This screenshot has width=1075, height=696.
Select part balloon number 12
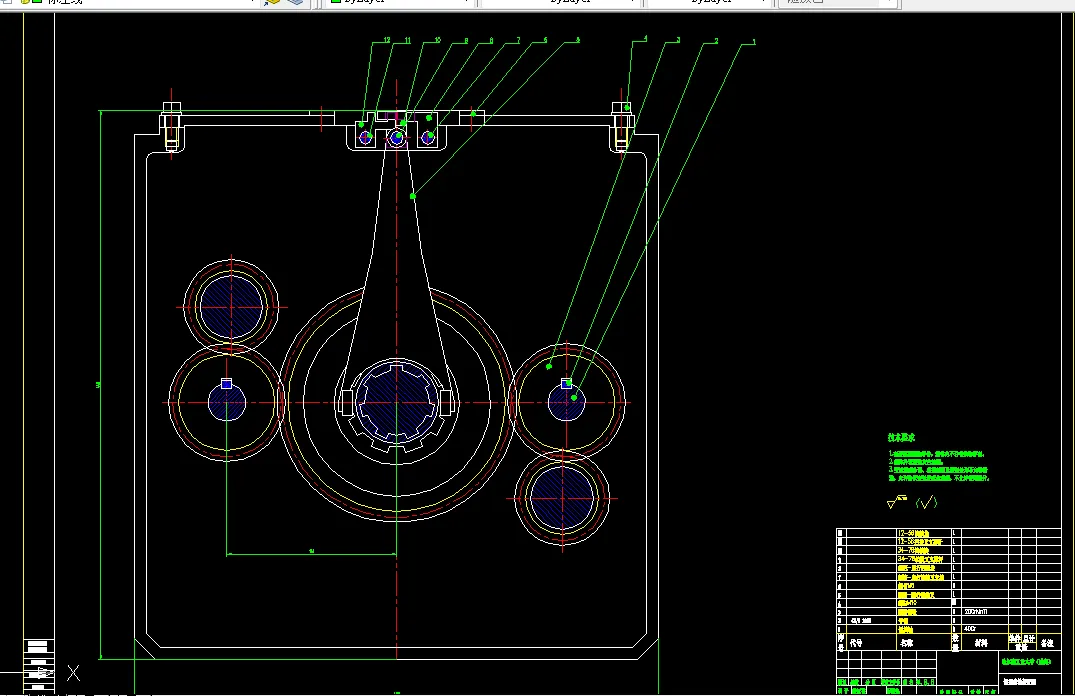387,40
